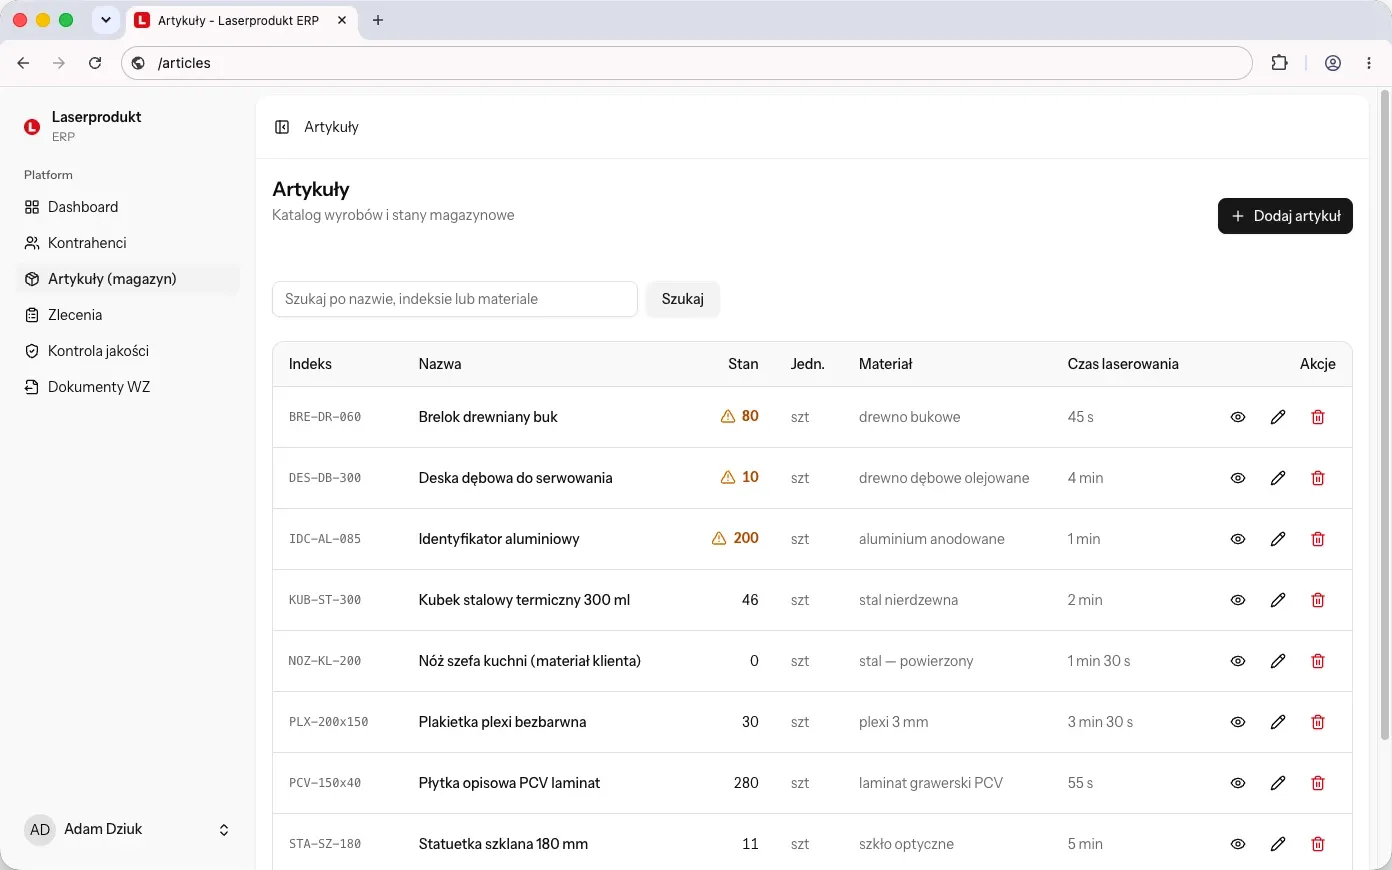Expand the browser tab search dropdown
Image resolution: width=1392 pixels, height=870 pixels.
(106, 20)
